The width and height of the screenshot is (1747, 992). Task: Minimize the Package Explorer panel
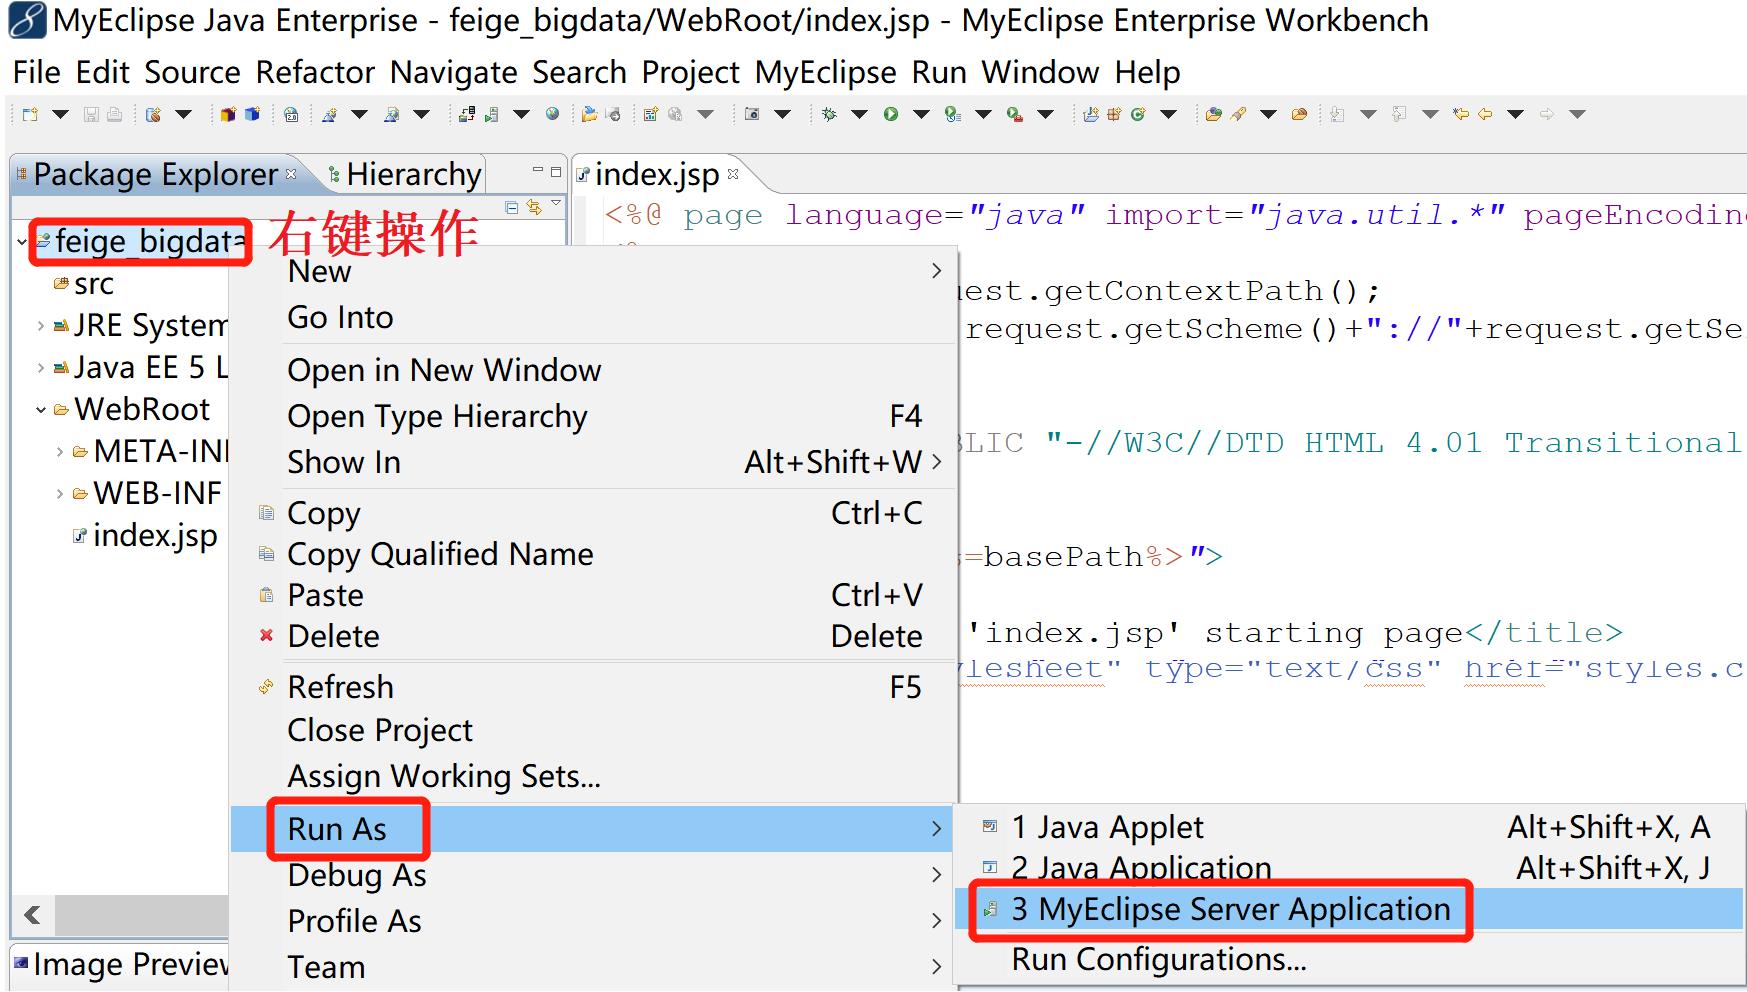538,171
